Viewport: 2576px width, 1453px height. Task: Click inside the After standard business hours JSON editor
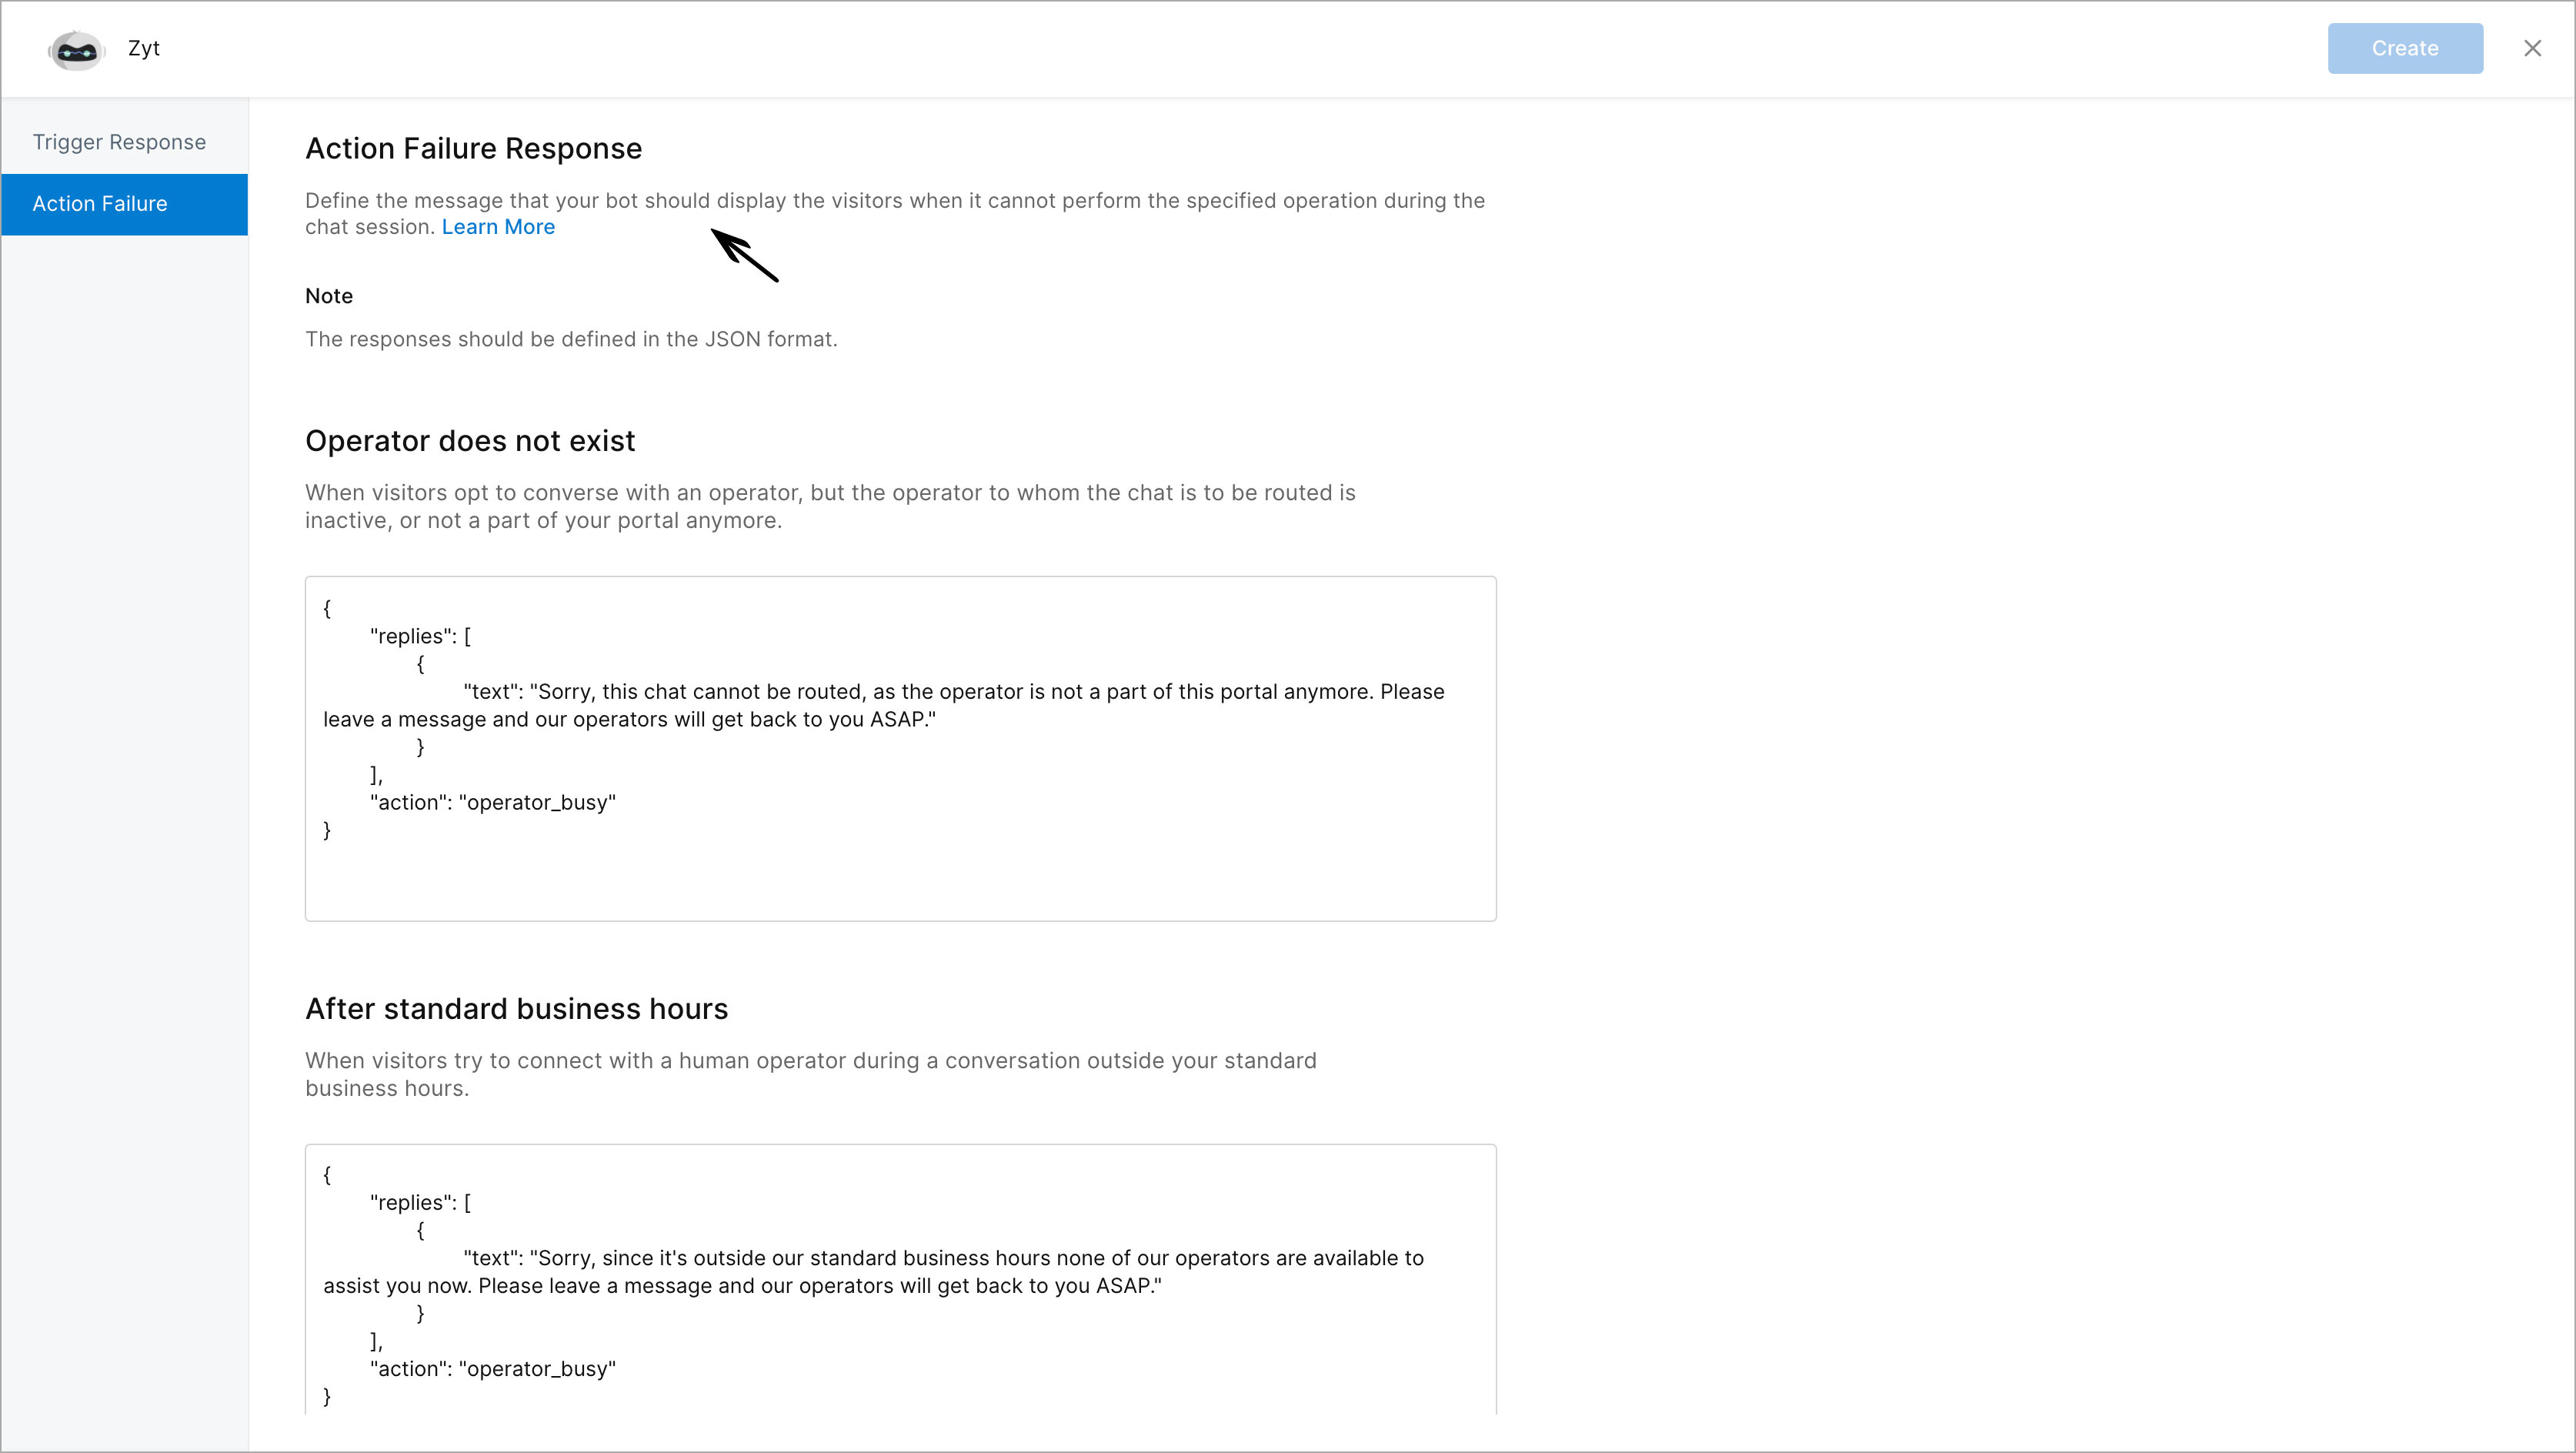[899, 1280]
